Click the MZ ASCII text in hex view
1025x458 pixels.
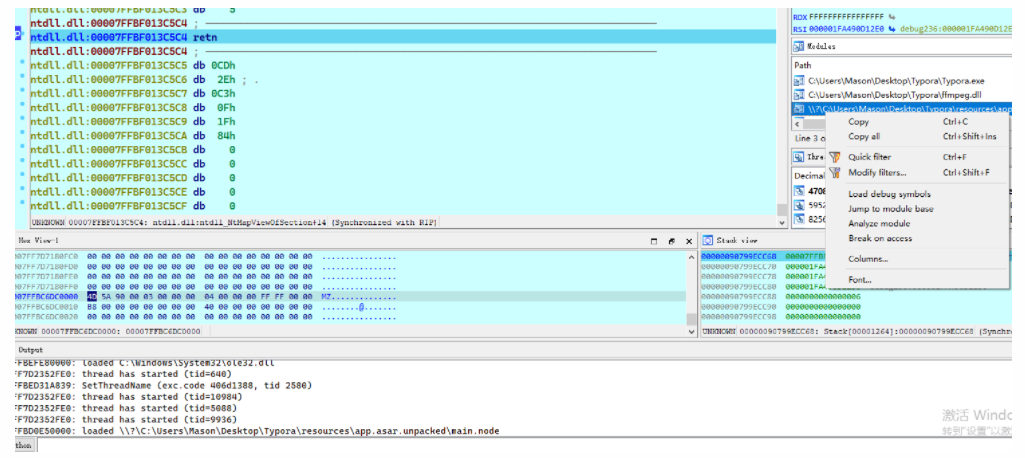326,295
